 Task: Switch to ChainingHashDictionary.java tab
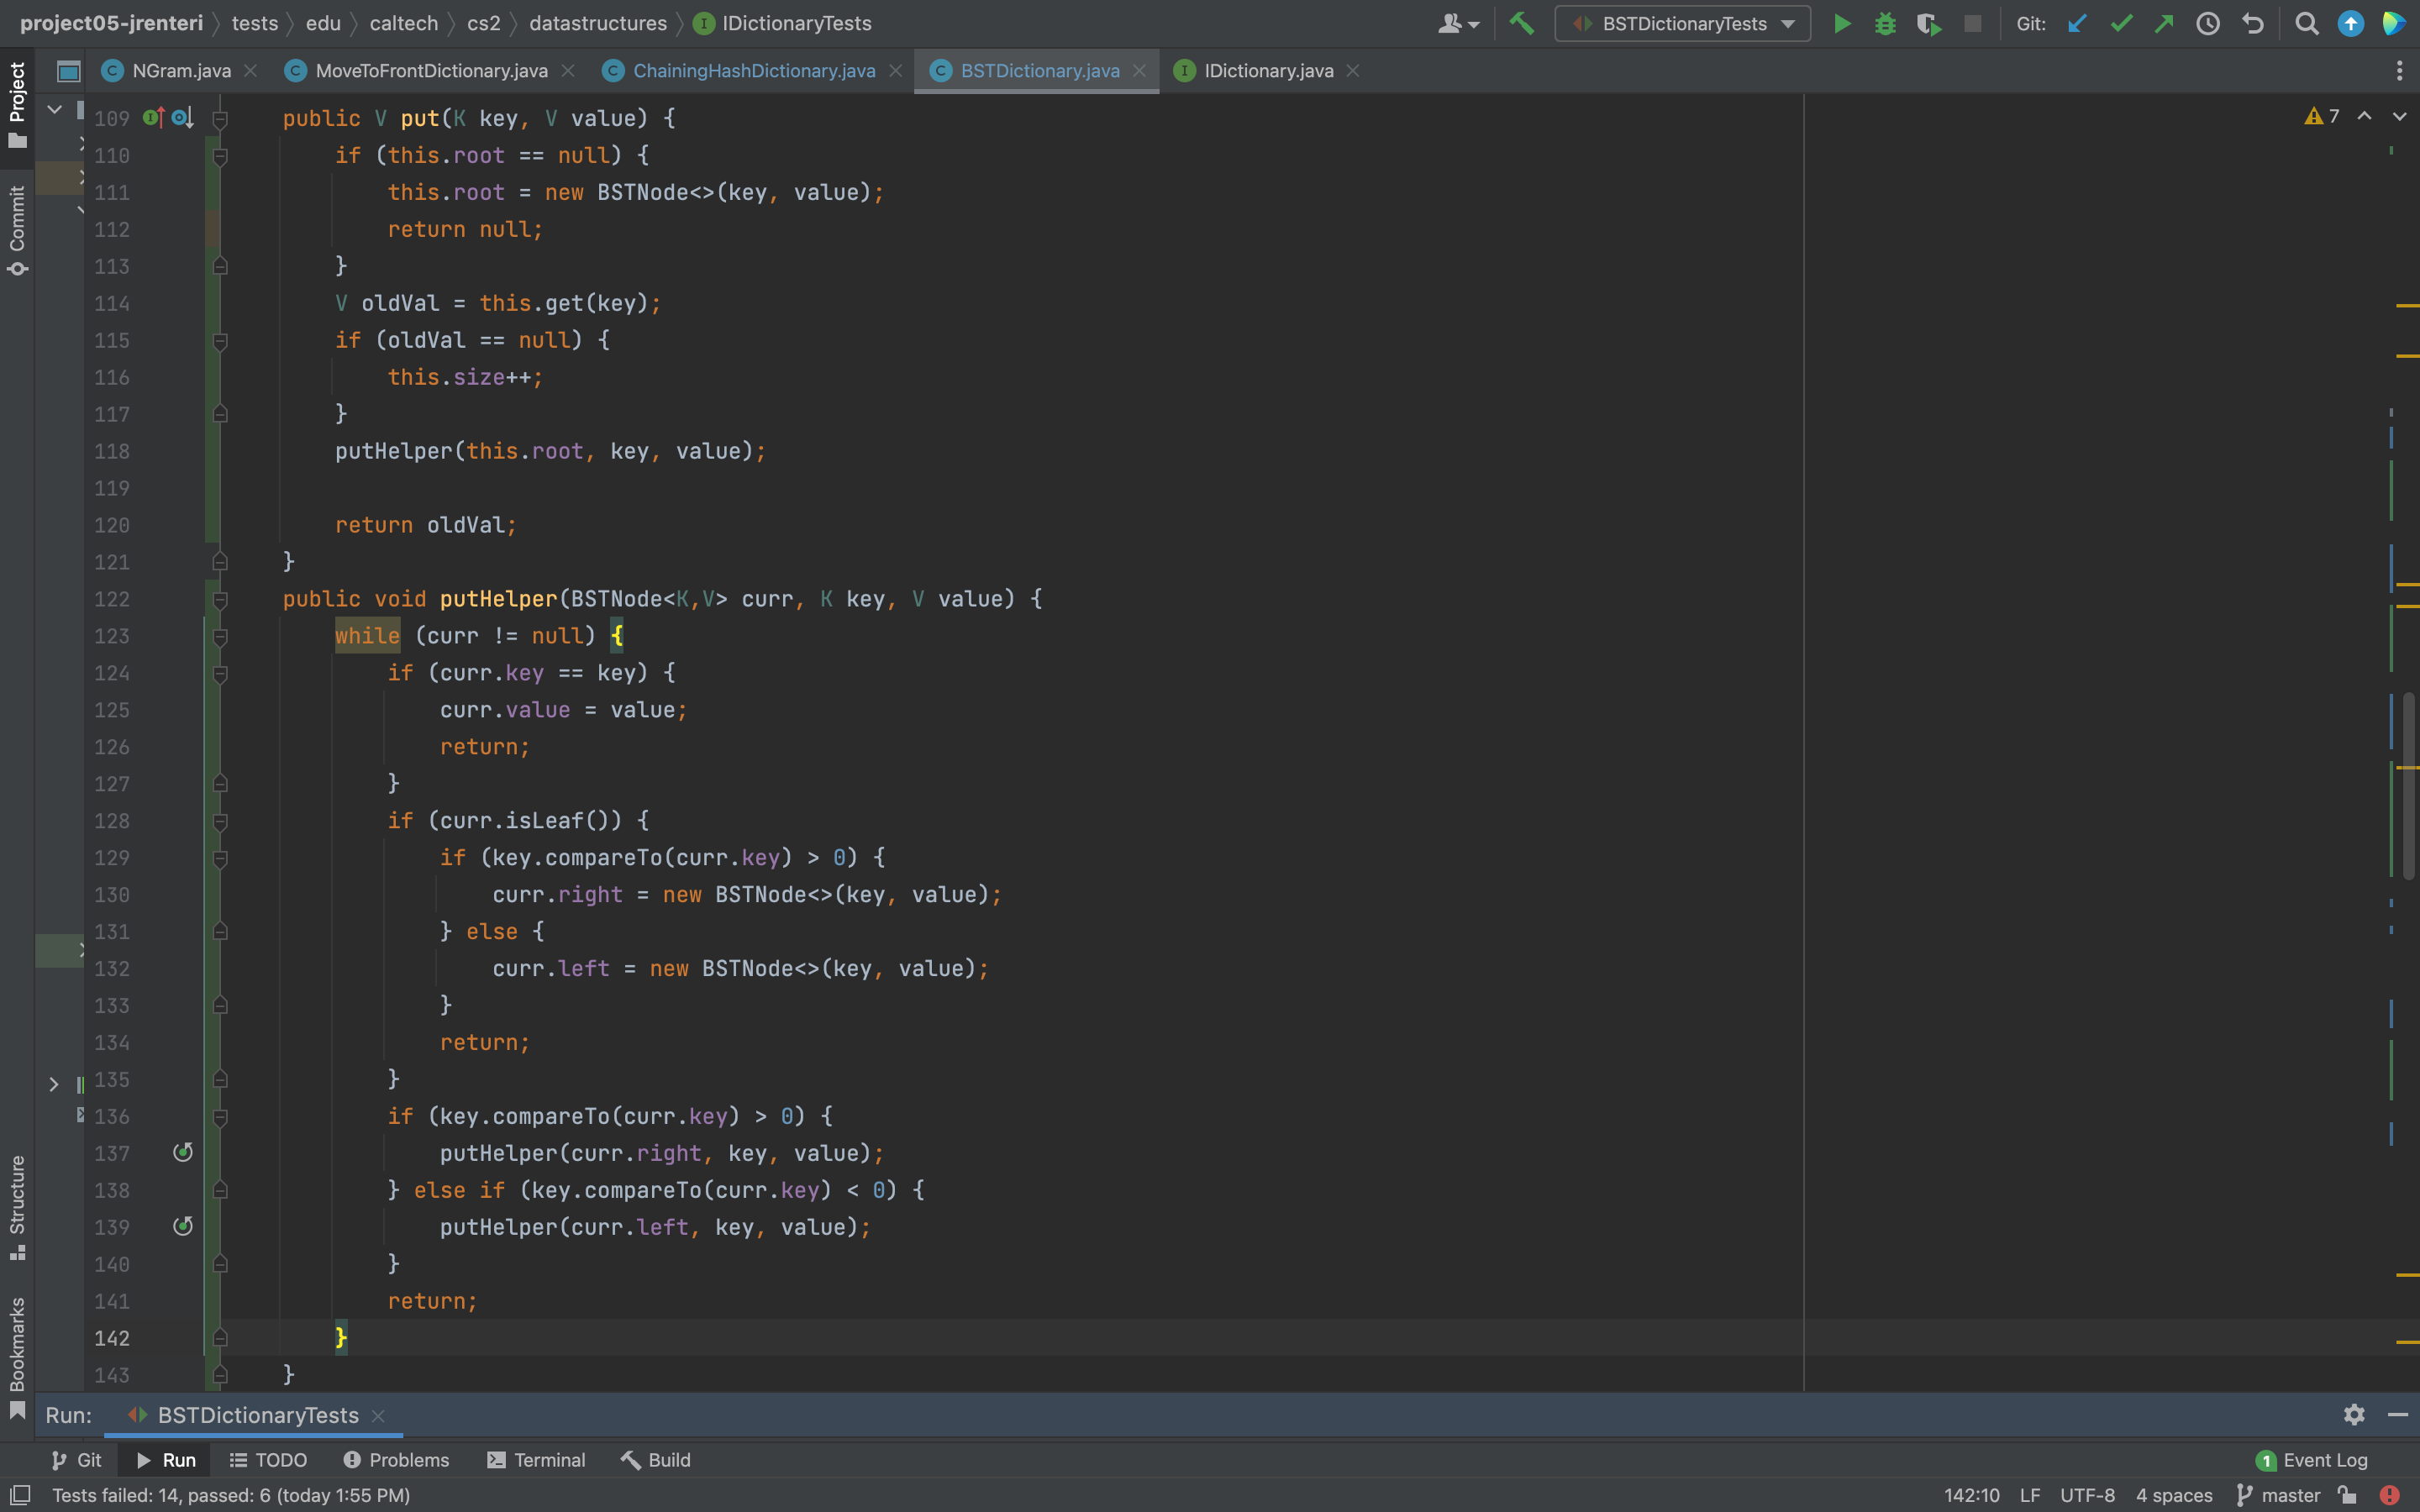pos(753,71)
